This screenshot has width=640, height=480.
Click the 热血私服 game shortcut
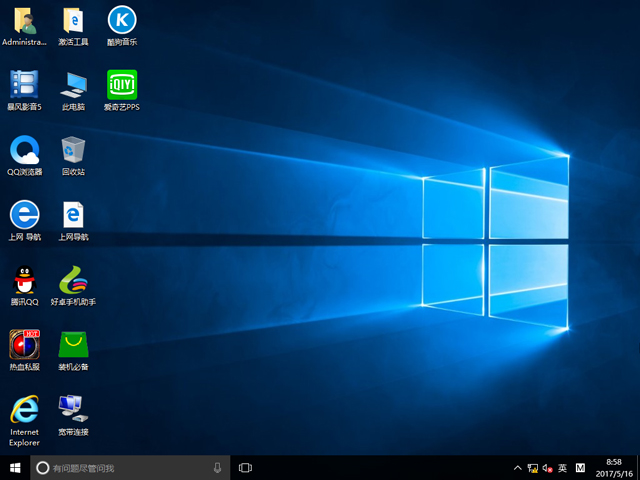point(24,345)
